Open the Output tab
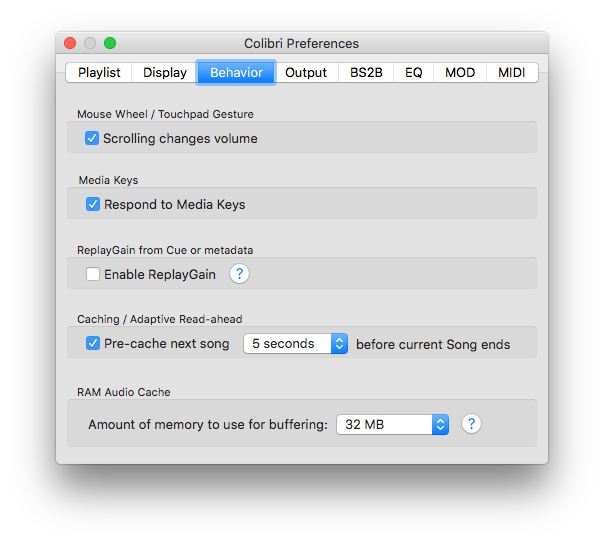 click(306, 72)
